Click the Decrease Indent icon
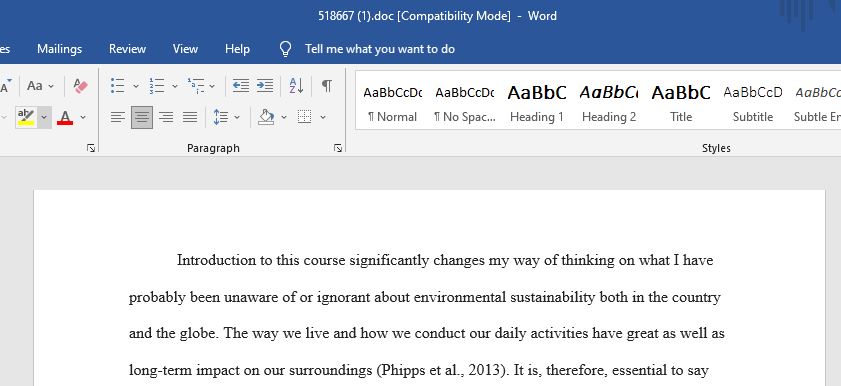The width and height of the screenshot is (841, 386). (x=241, y=86)
